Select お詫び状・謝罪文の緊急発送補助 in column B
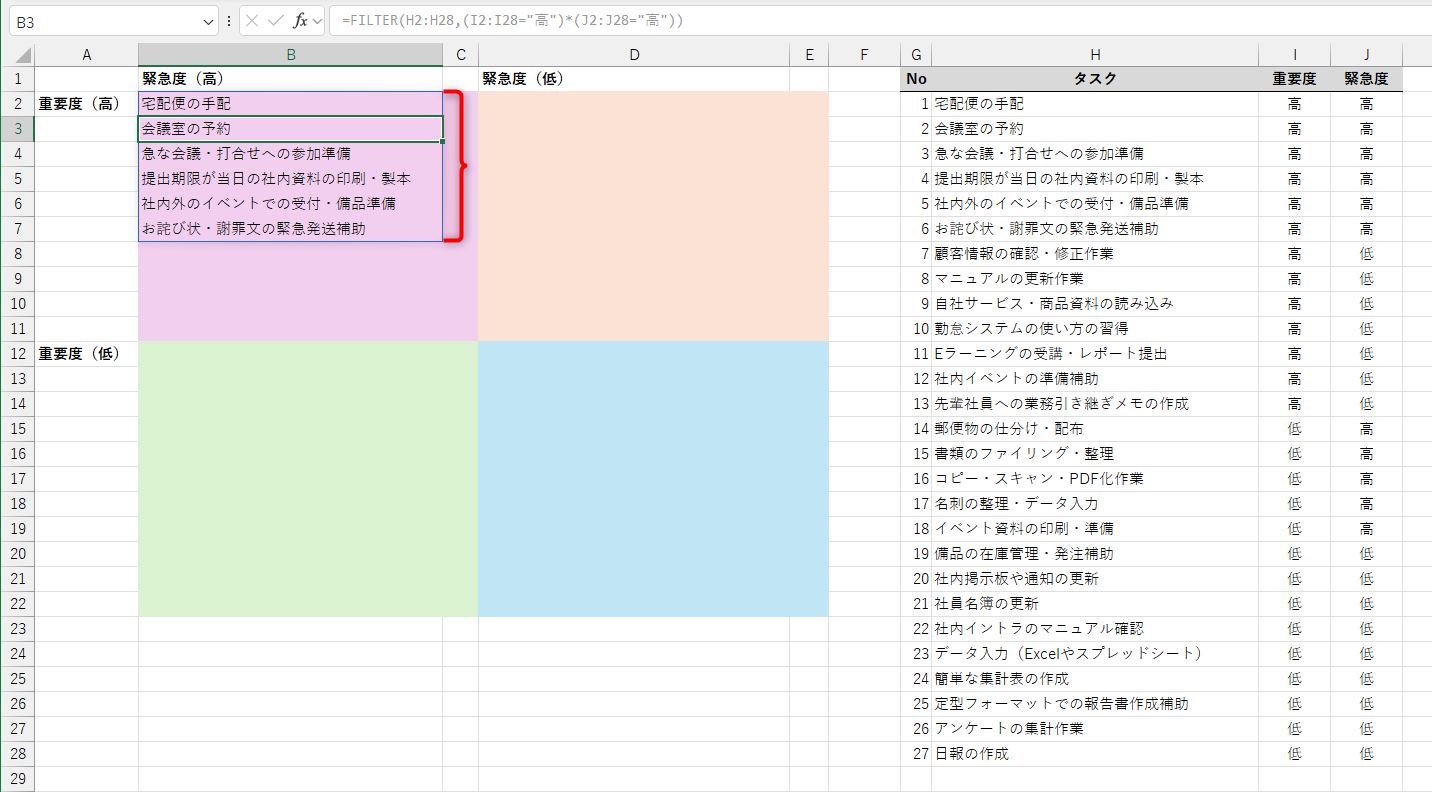 [x=291, y=229]
